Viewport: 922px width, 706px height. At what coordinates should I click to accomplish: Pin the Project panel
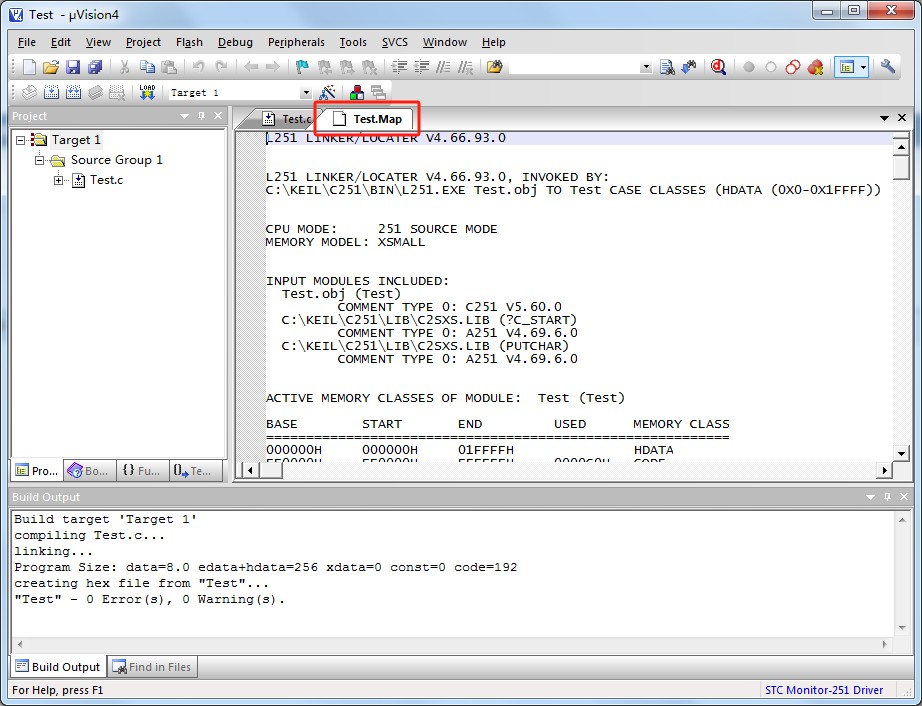tap(202, 116)
